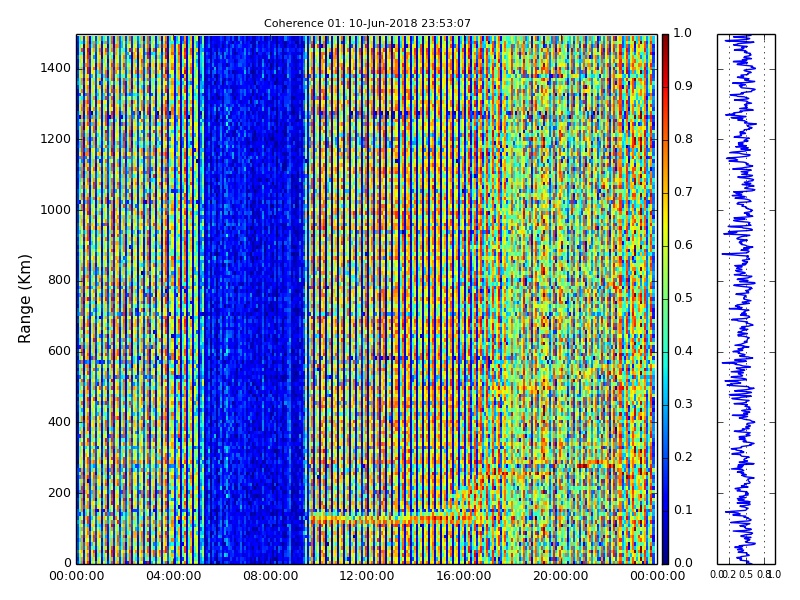Click the plot title 'Coherence 01: 10-Jun-2018 23:53:07'
Image resolution: width=800 pixels, height=600 pixels.
367,23
